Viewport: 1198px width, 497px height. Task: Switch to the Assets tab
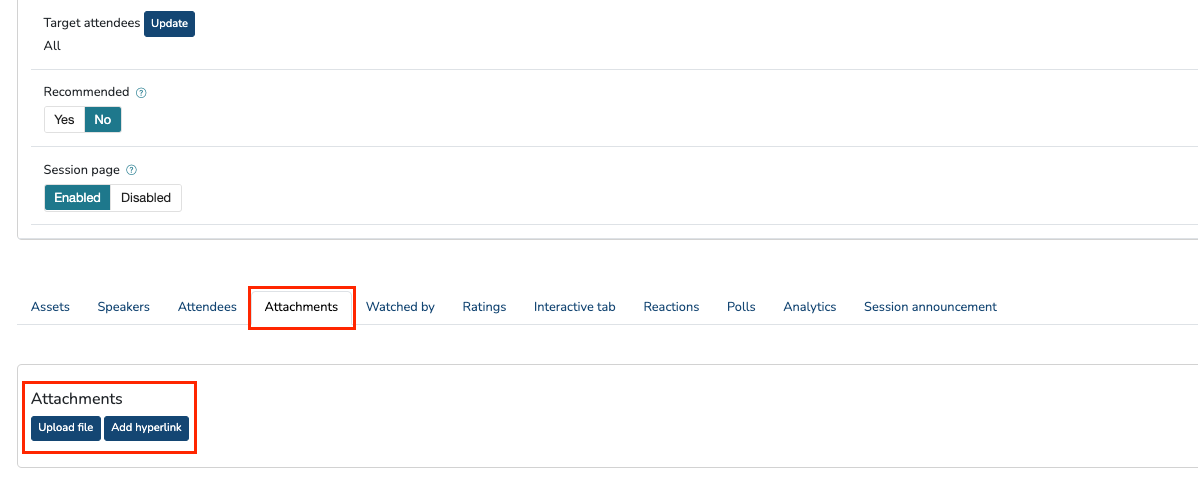(50, 307)
